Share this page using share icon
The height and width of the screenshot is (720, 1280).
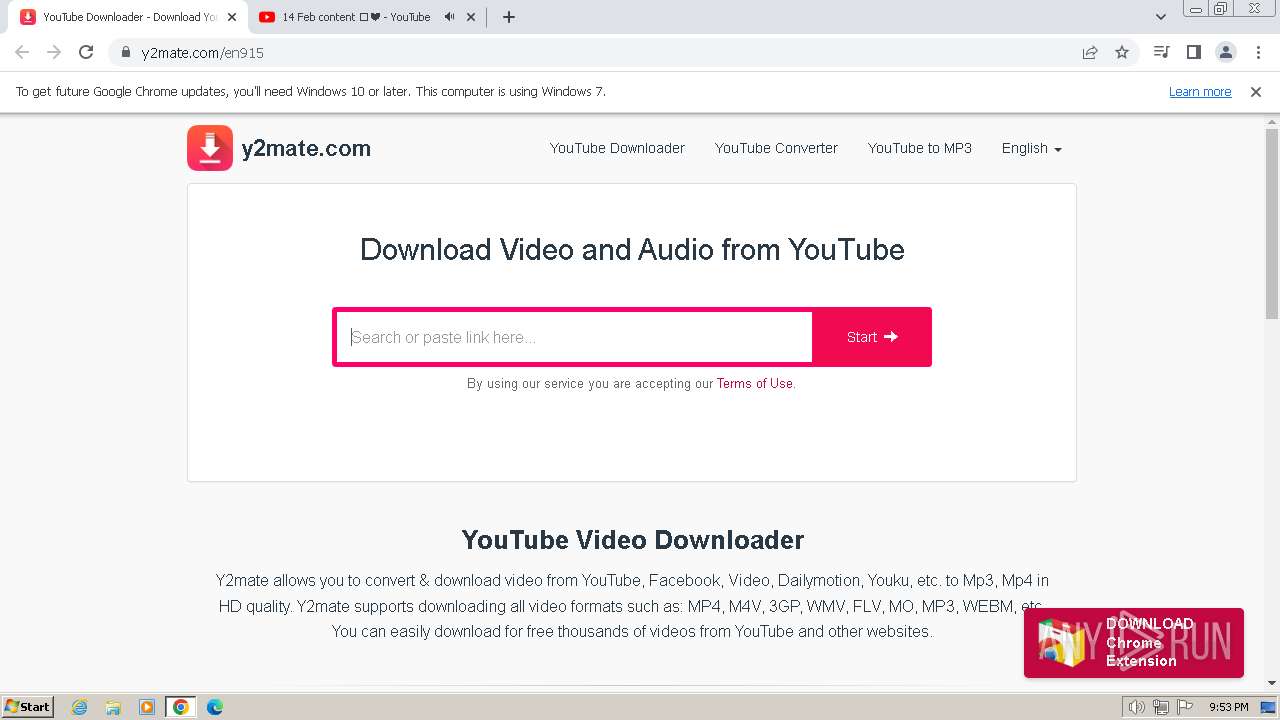pos(1090,53)
